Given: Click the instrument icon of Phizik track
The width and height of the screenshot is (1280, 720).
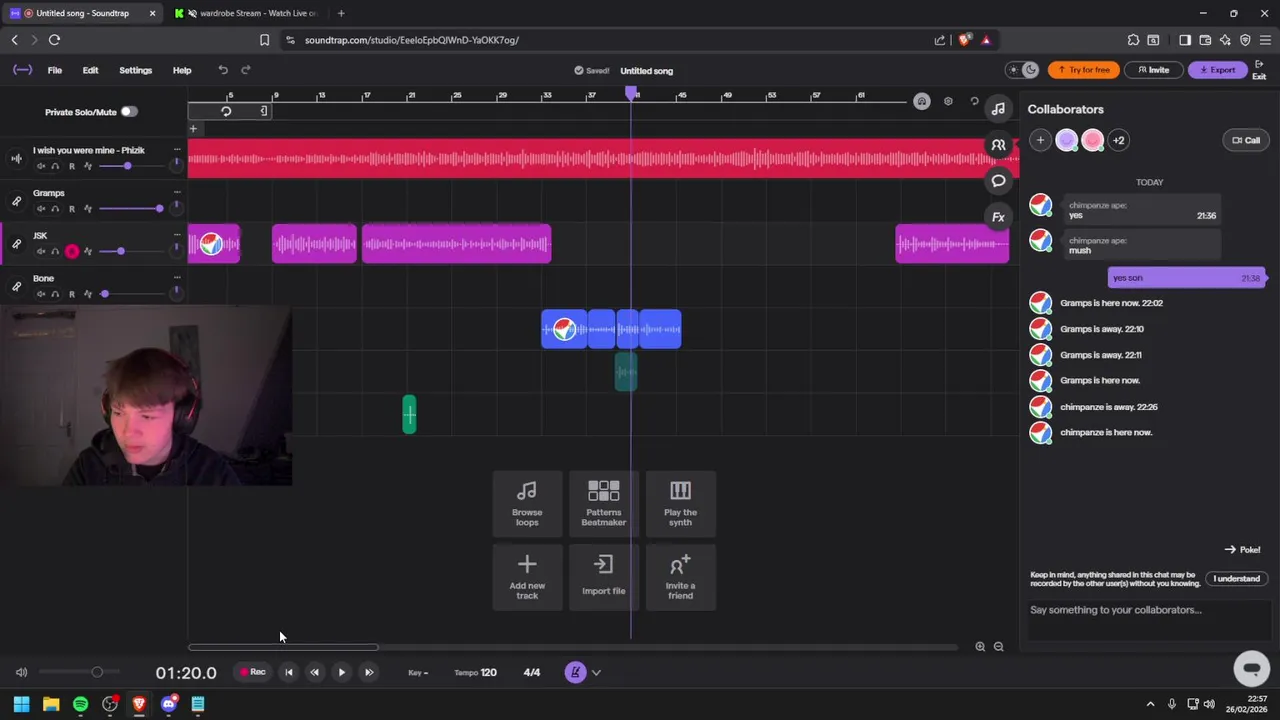Looking at the screenshot, I should coord(16,158).
